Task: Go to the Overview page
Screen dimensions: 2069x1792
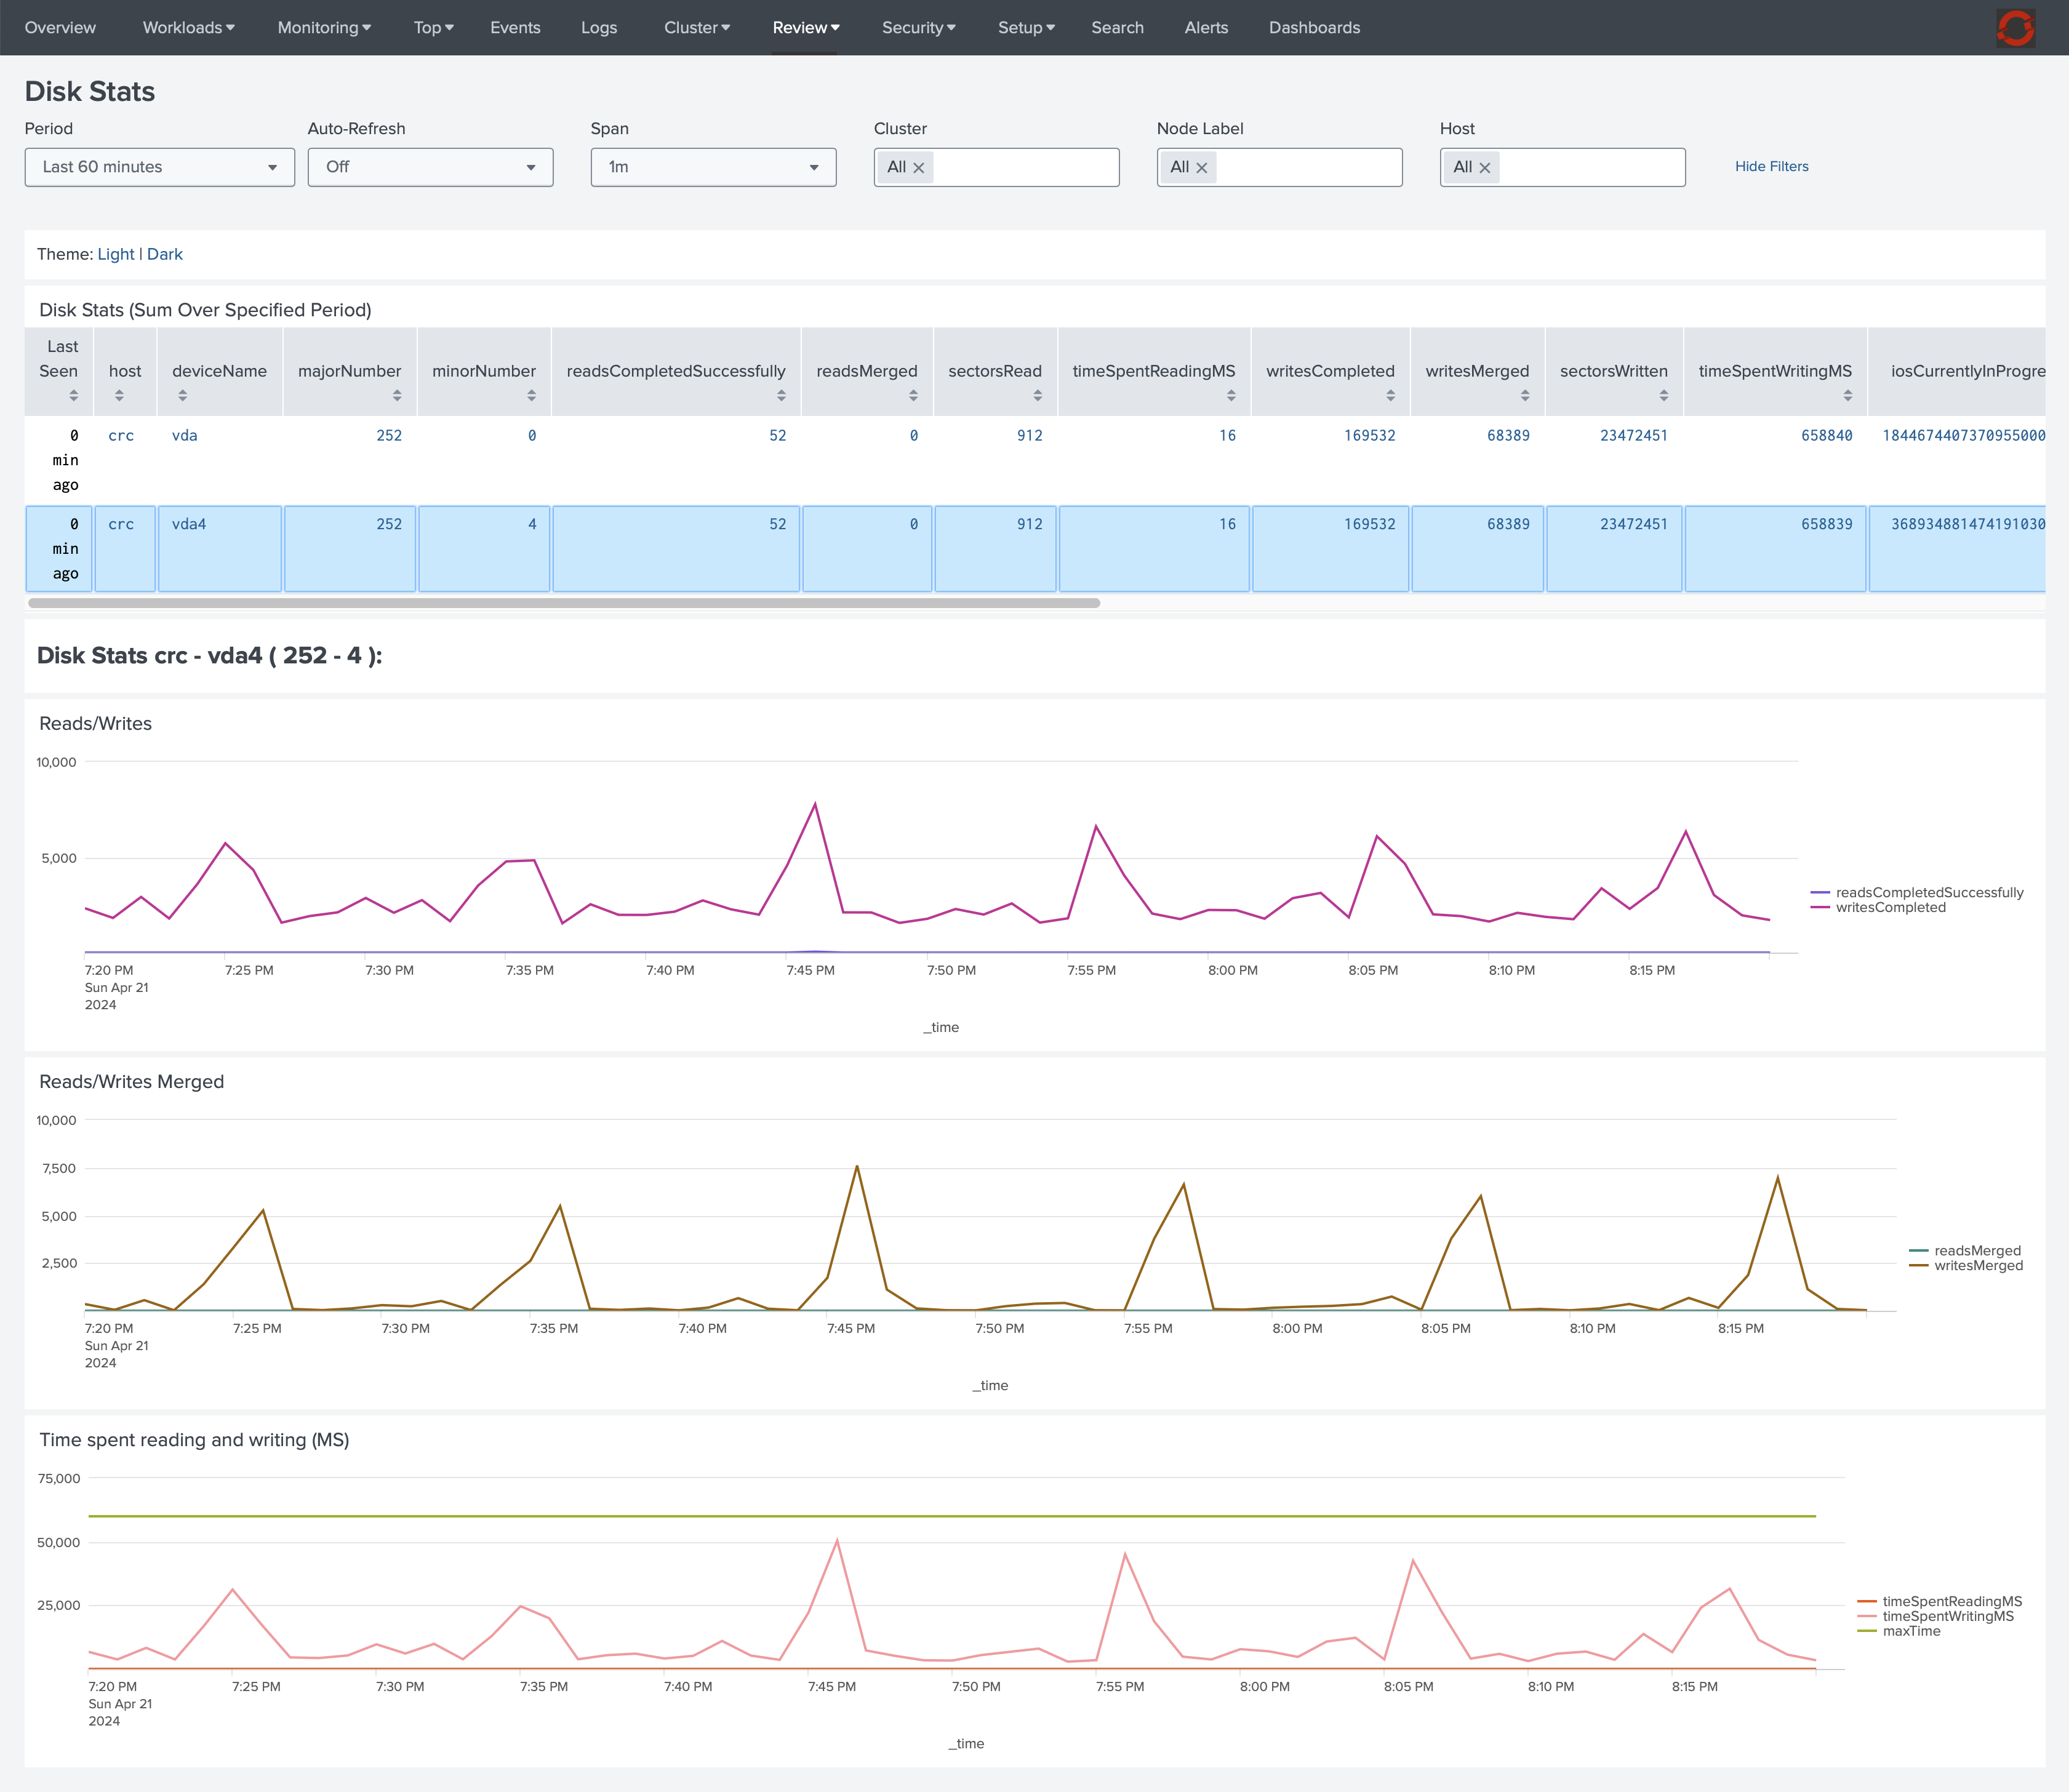Action: click(60, 28)
